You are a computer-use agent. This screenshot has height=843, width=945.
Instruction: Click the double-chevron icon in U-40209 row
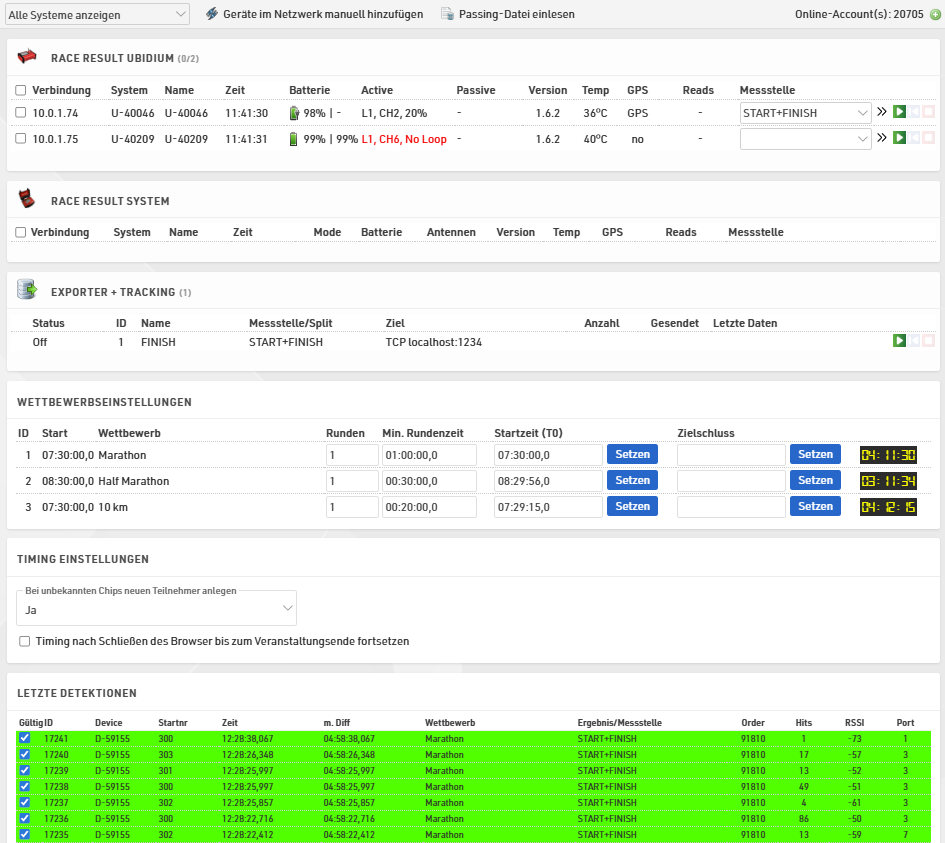pyautogui.click(x=882, y=138)
